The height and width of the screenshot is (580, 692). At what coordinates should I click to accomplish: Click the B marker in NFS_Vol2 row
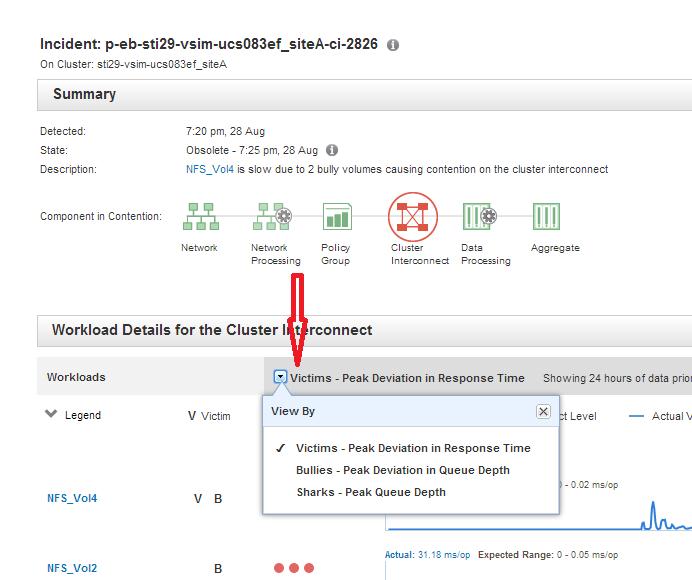click(218, 569)
